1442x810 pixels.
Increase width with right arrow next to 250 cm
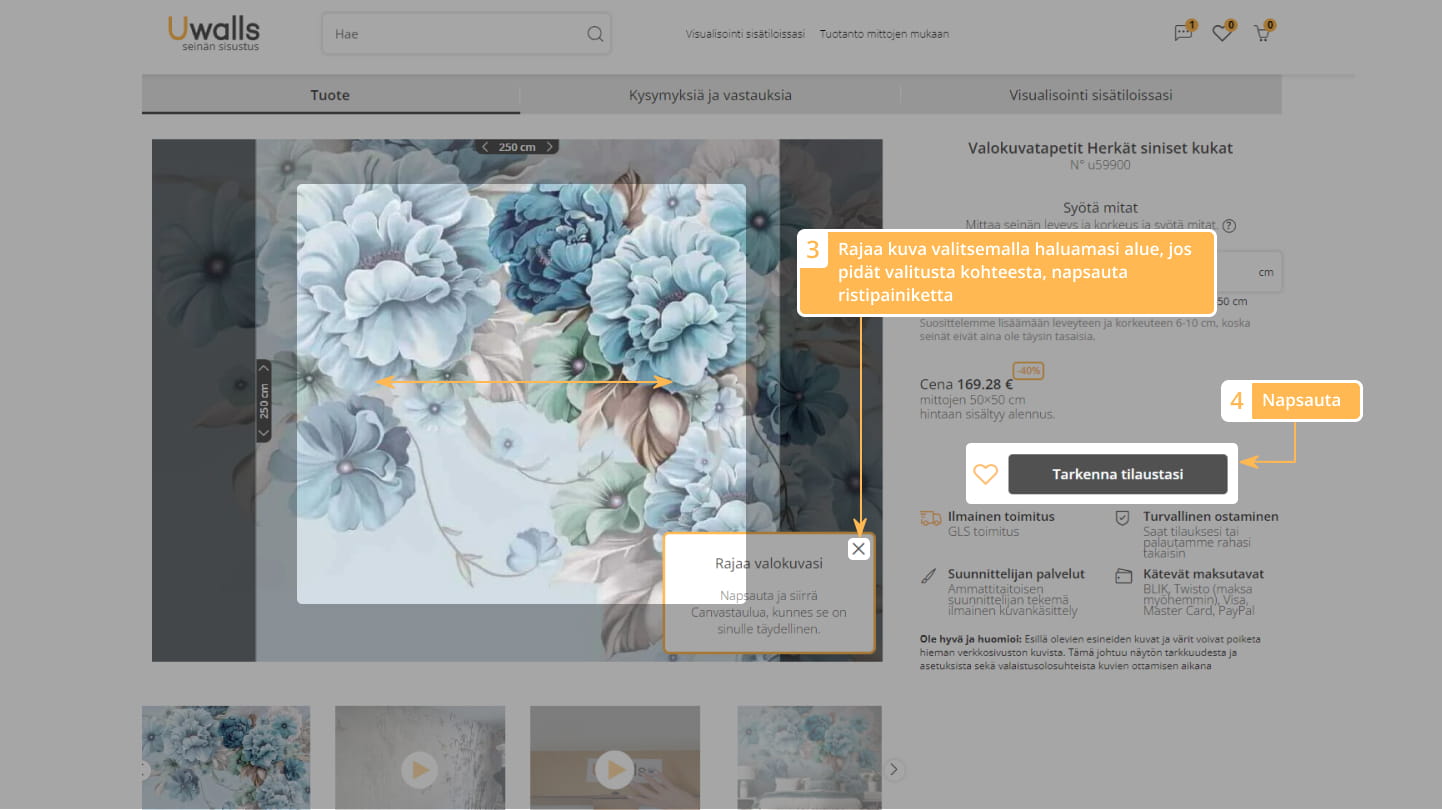[x=549, y=147]
